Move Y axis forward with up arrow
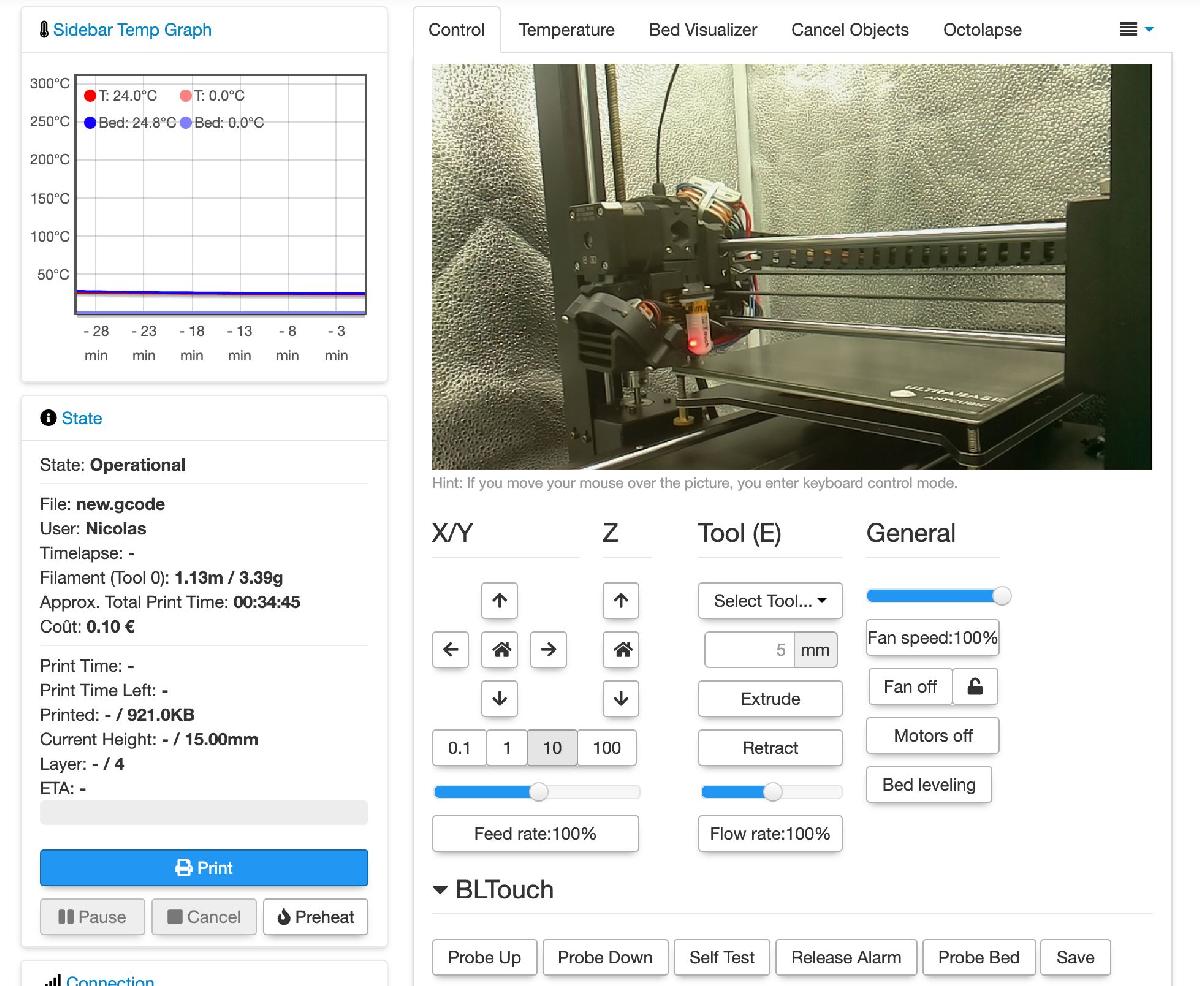The width and height of the screenshot is (1200, 986). 500,601
